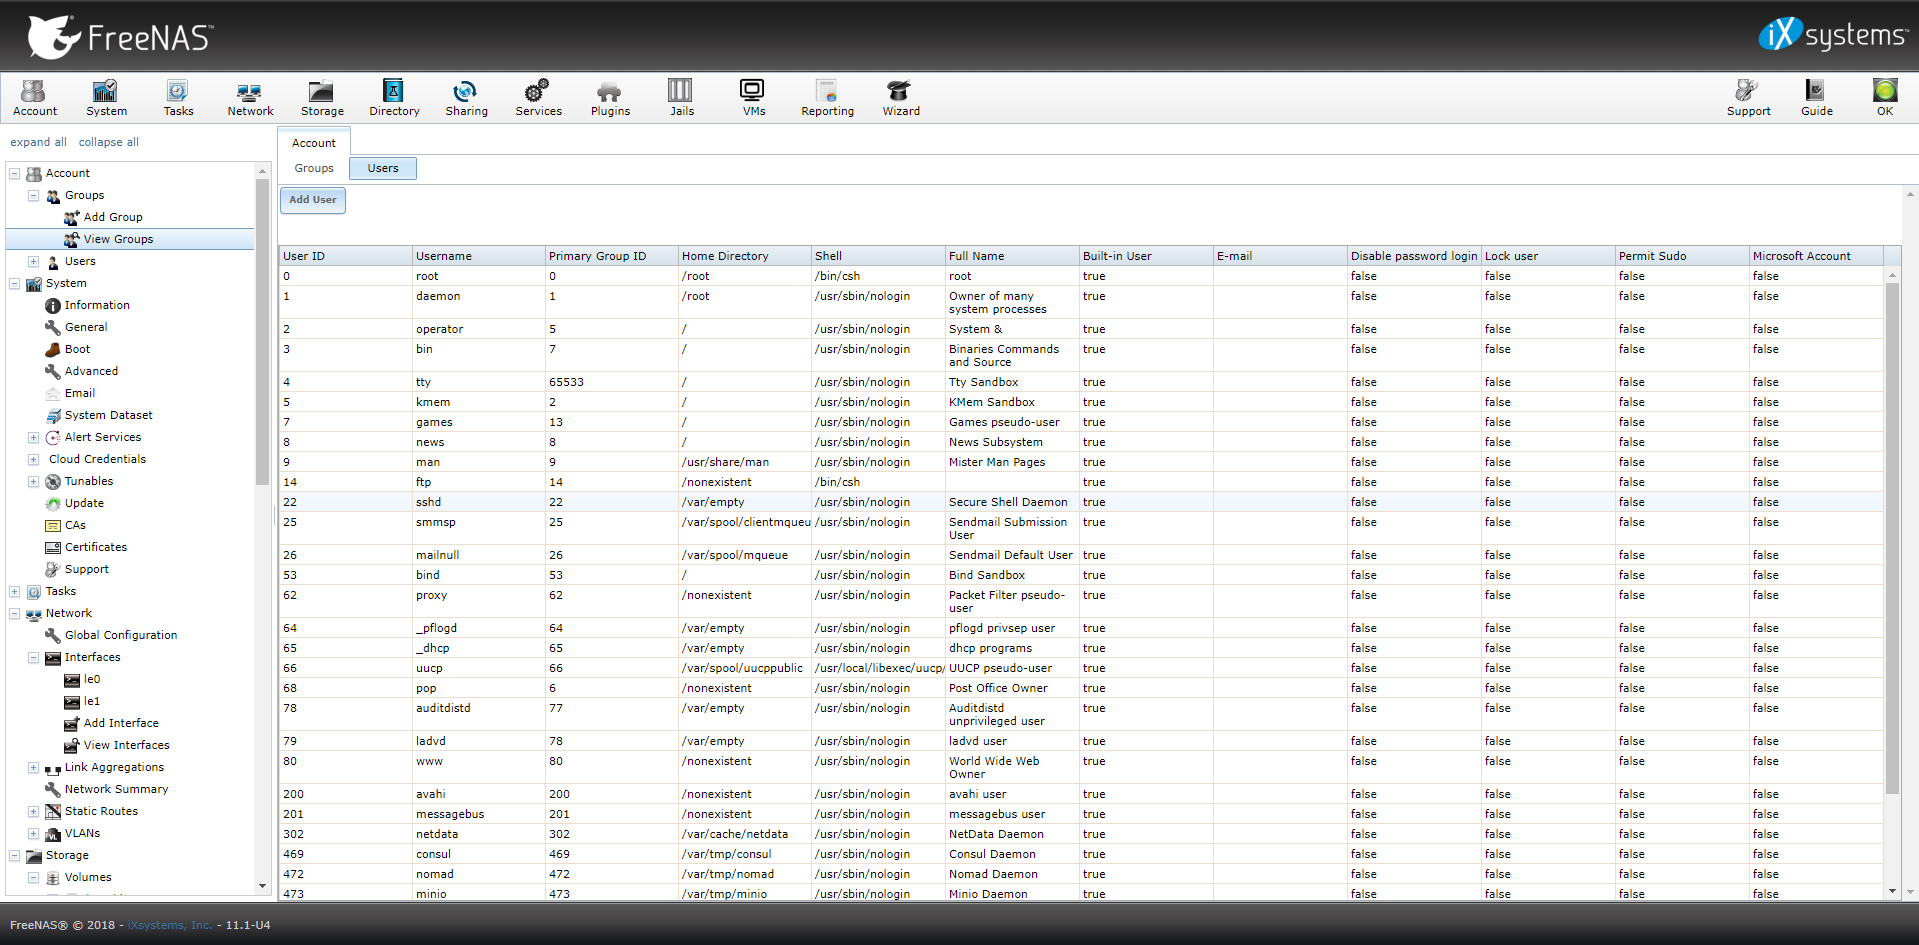Viewport: 1919px width, 945px height.
Task: Open the Jails toolbar icon
Action: [682, 98]
